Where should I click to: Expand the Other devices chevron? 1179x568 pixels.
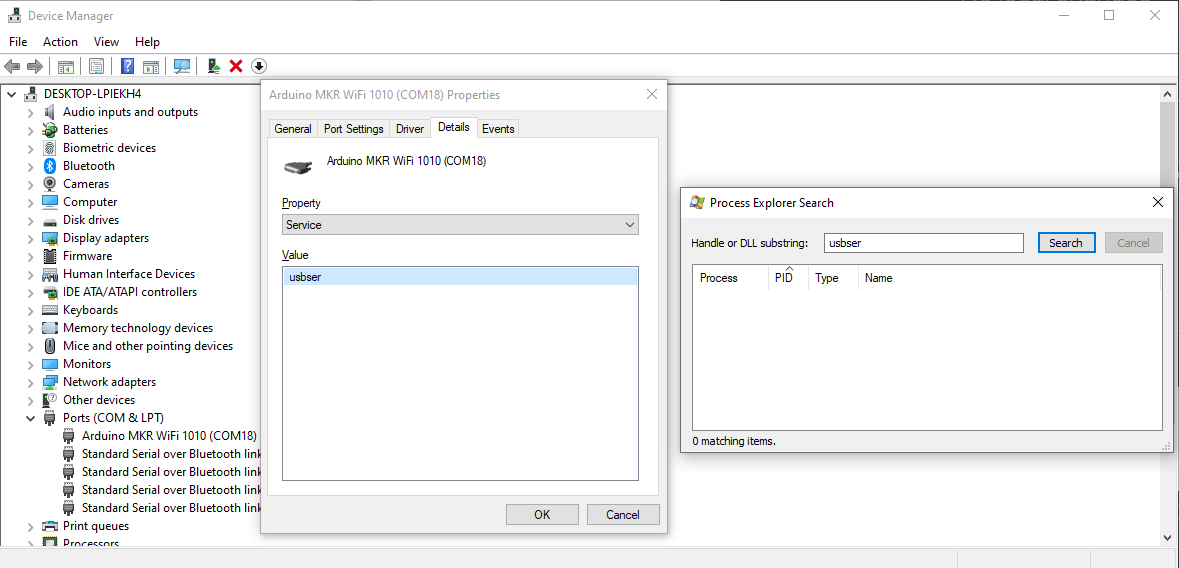(x=30, y=400)
